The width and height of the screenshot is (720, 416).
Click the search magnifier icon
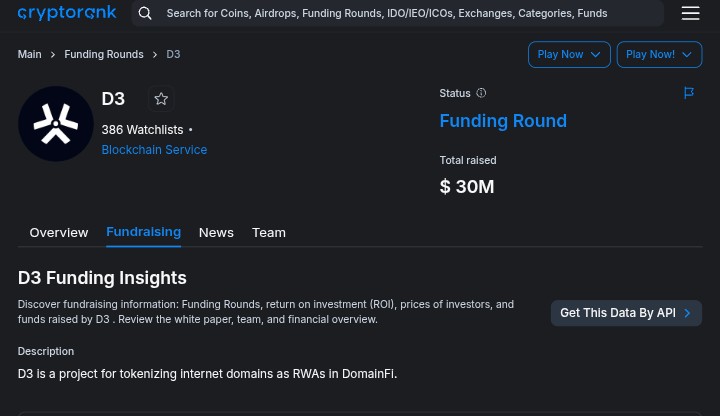coord(145,13)
